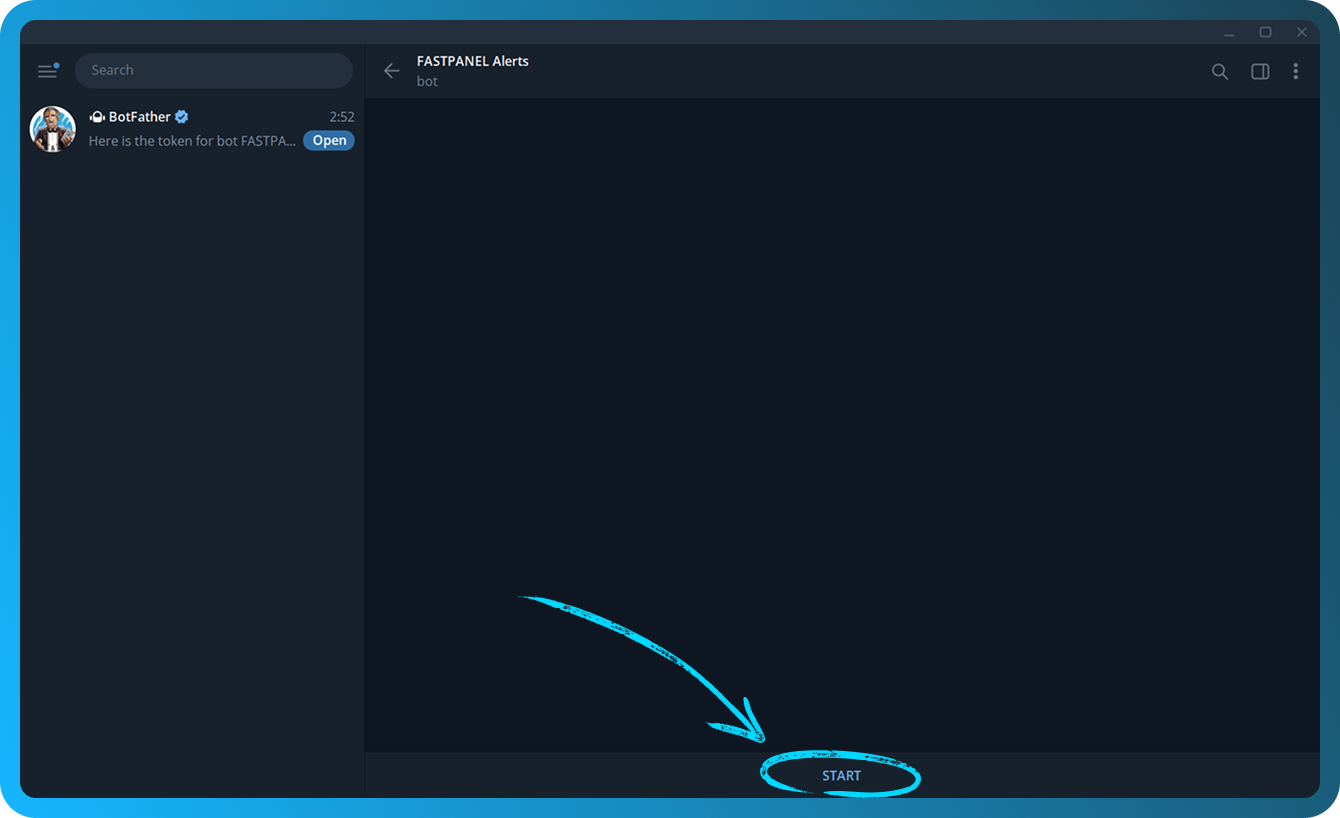Viewport: 1340px width, 818px height.
Task: Click BotFather's blue verified badge
Action: 182,117
